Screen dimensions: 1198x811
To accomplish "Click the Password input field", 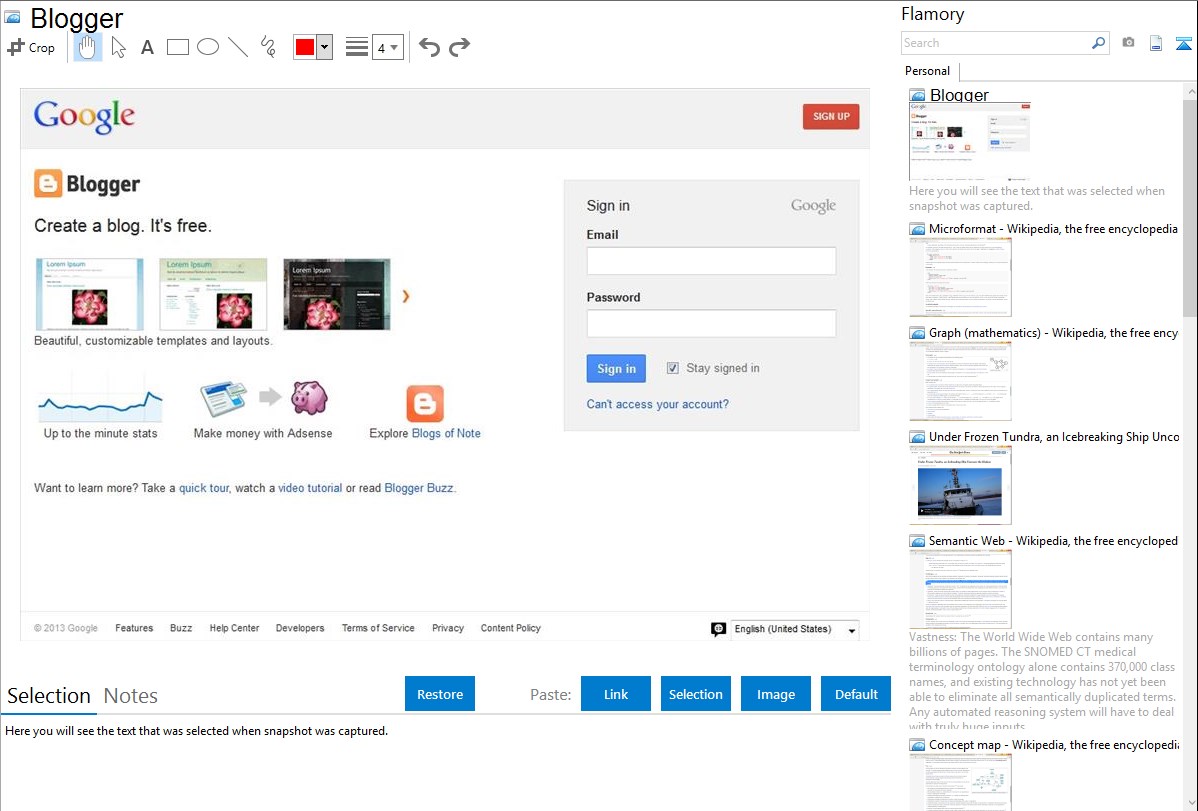I will click(x=711, y=324).
